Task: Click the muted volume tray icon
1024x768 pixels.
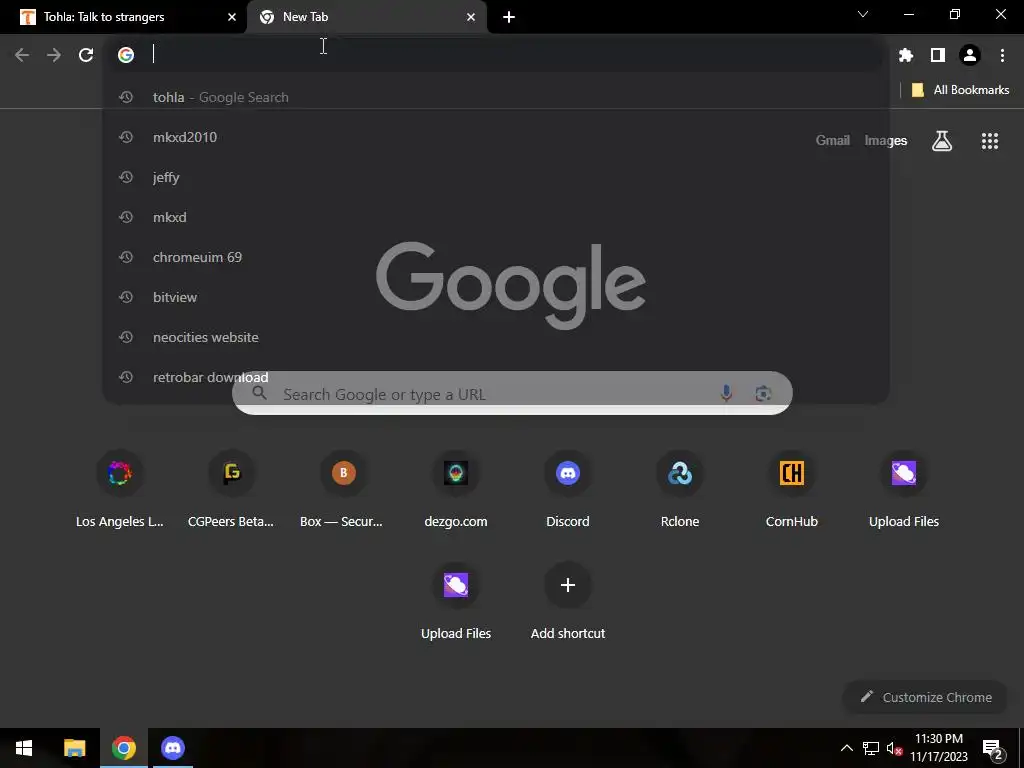Action: point(894,748)
